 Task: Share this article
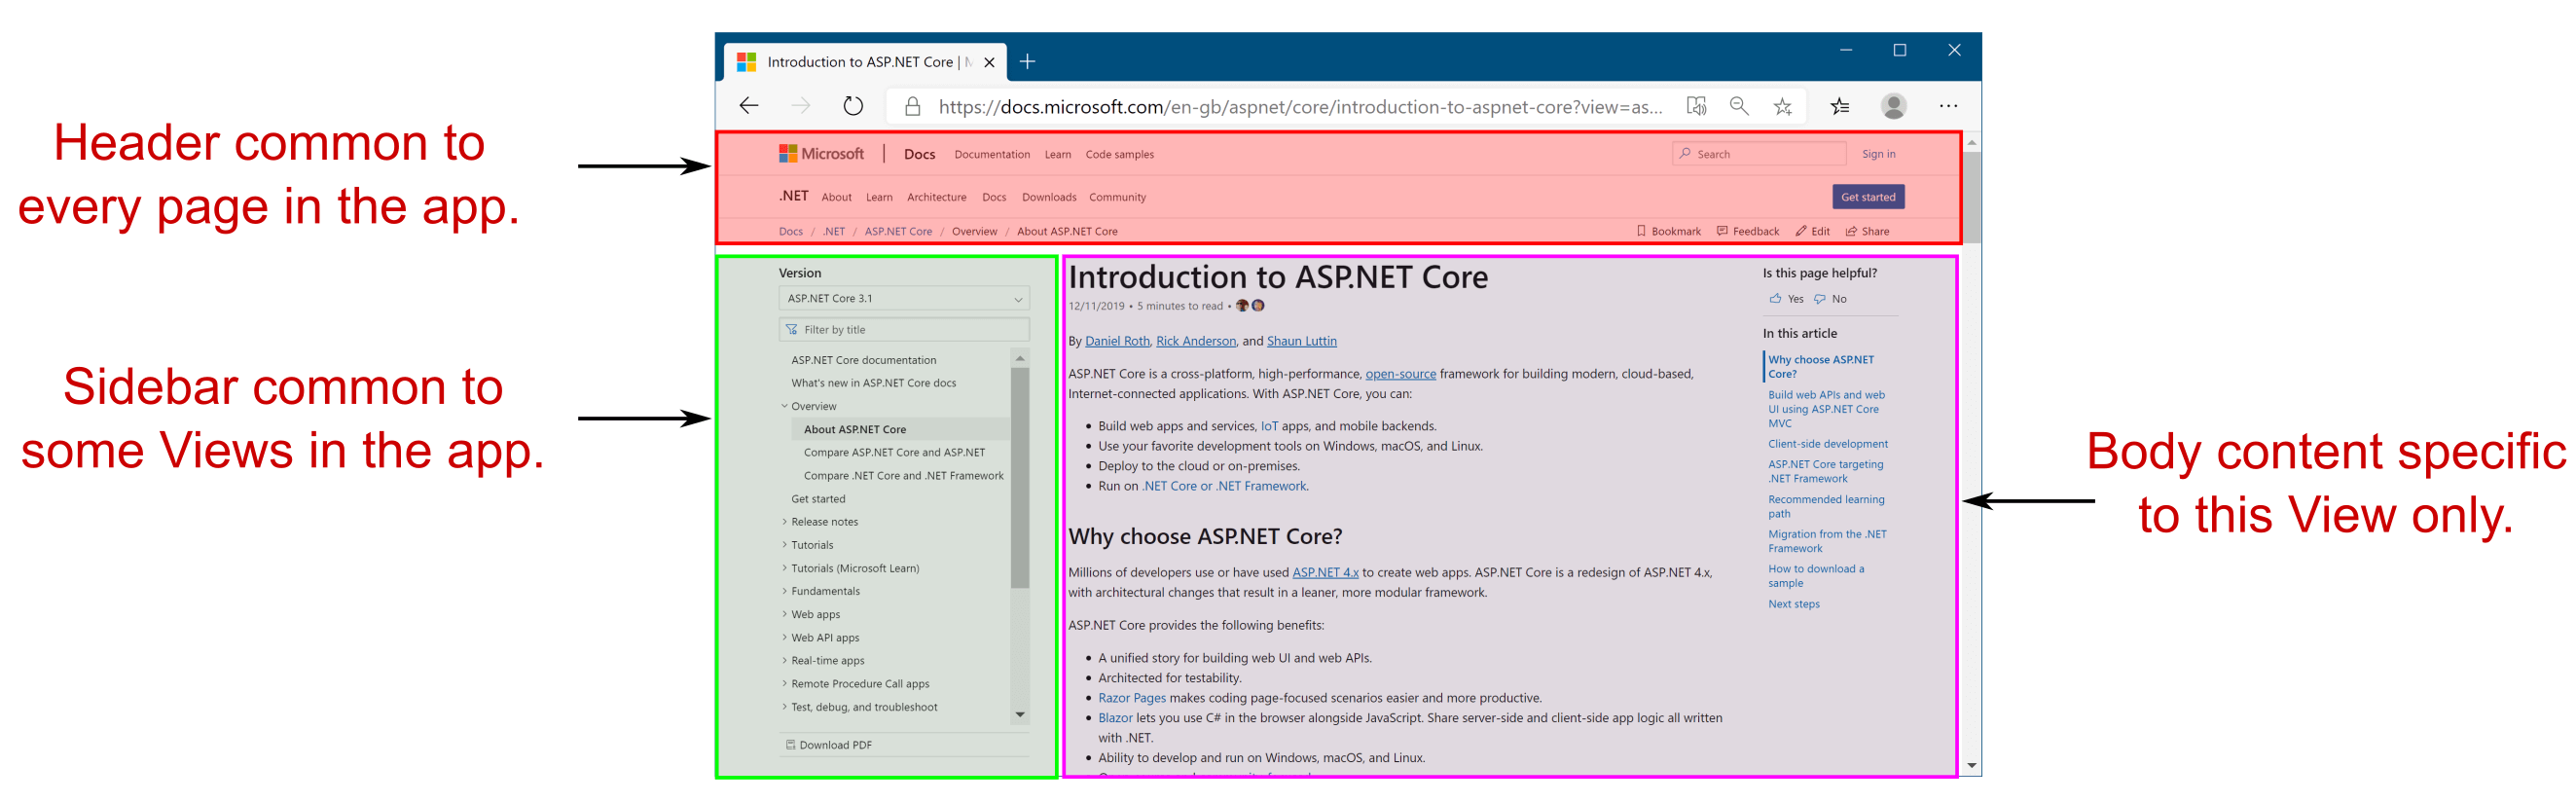tap(1867, 231)
